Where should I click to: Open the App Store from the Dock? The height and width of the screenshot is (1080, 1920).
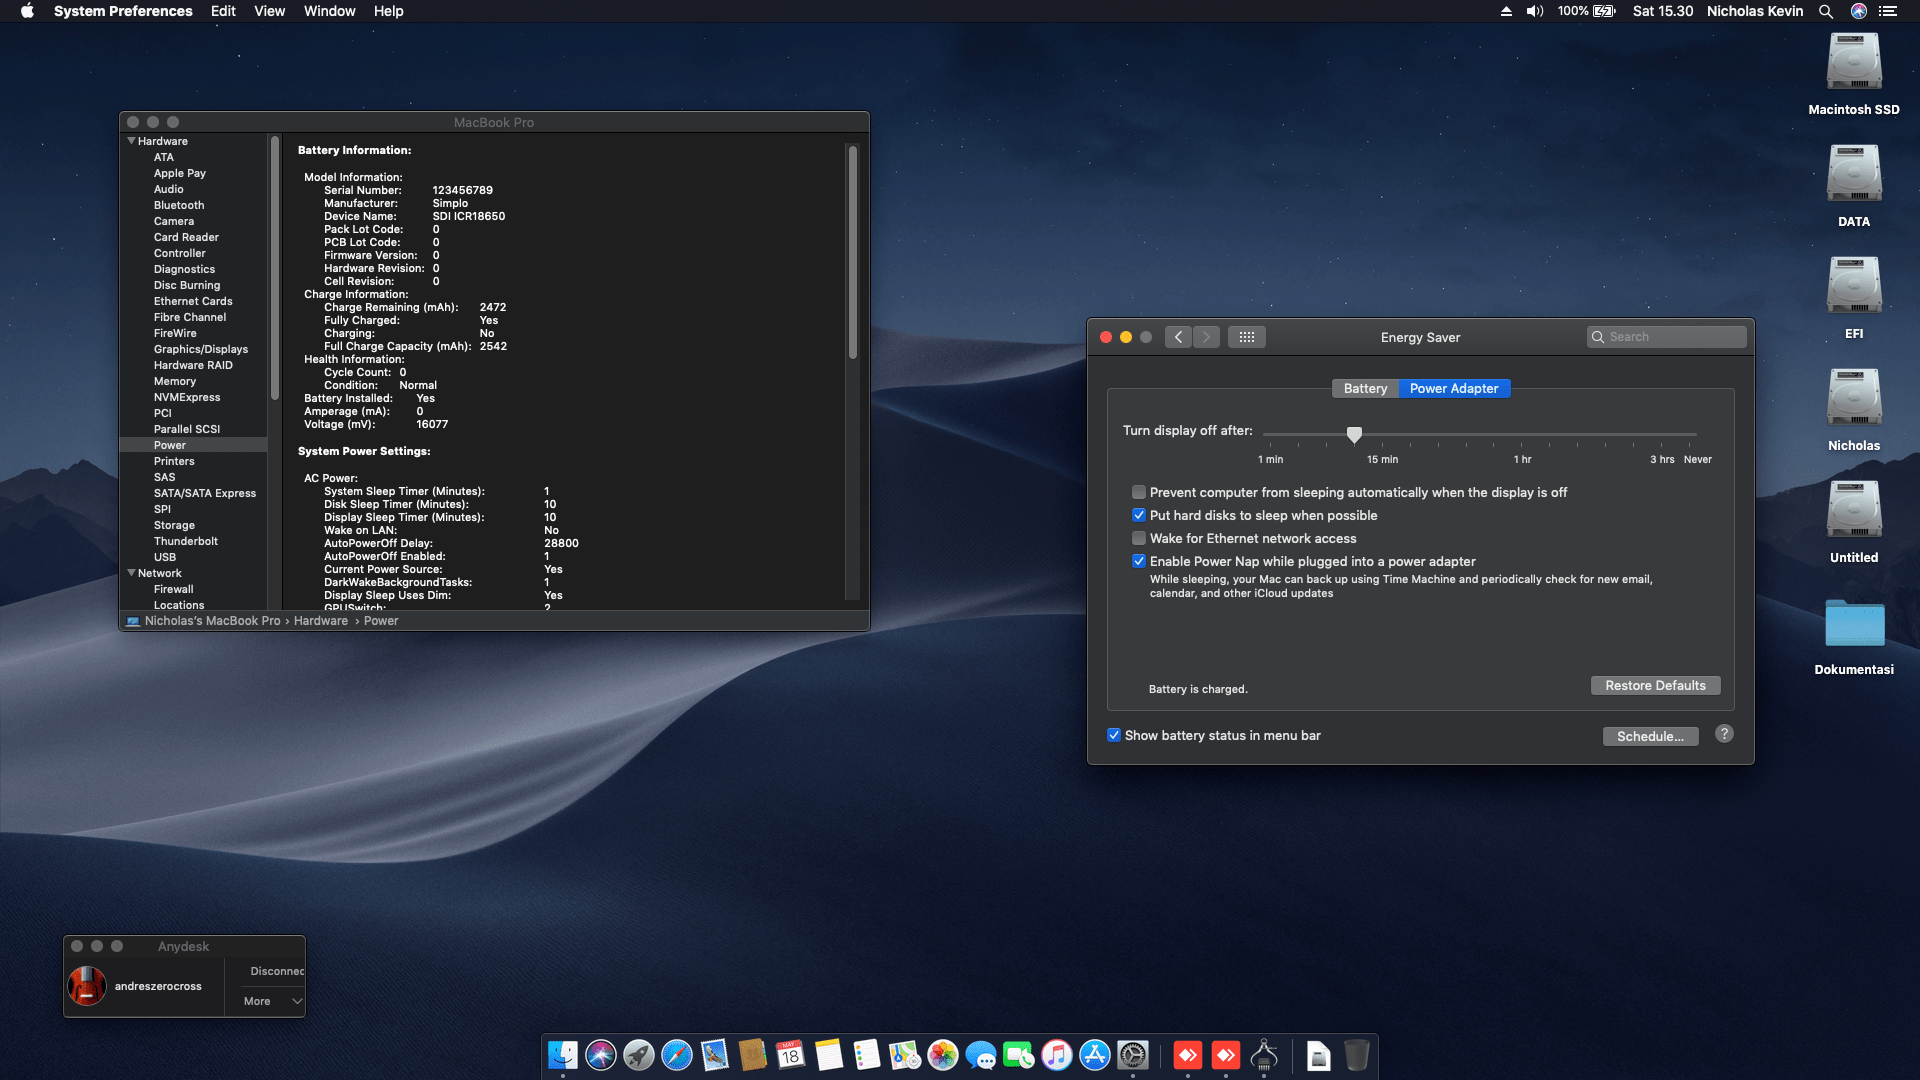tap(1094, 1055)
